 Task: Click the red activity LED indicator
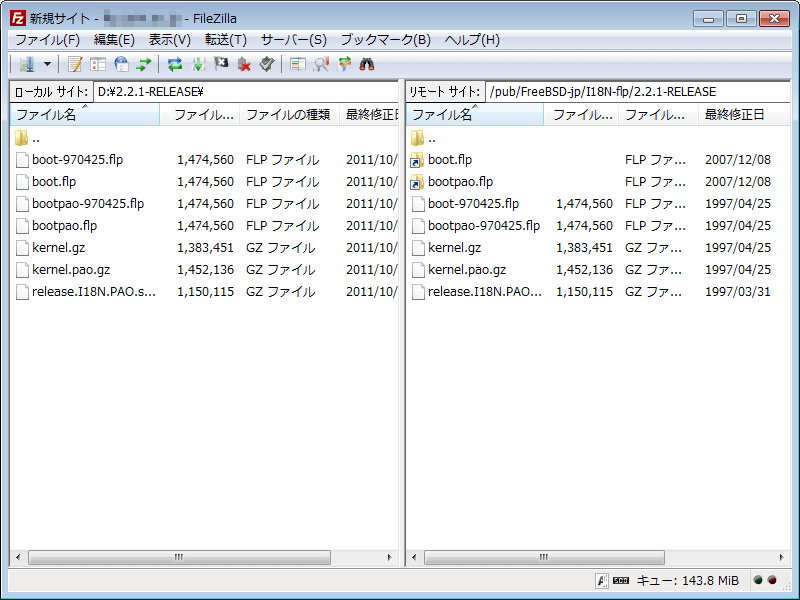[x=772, y=580]
